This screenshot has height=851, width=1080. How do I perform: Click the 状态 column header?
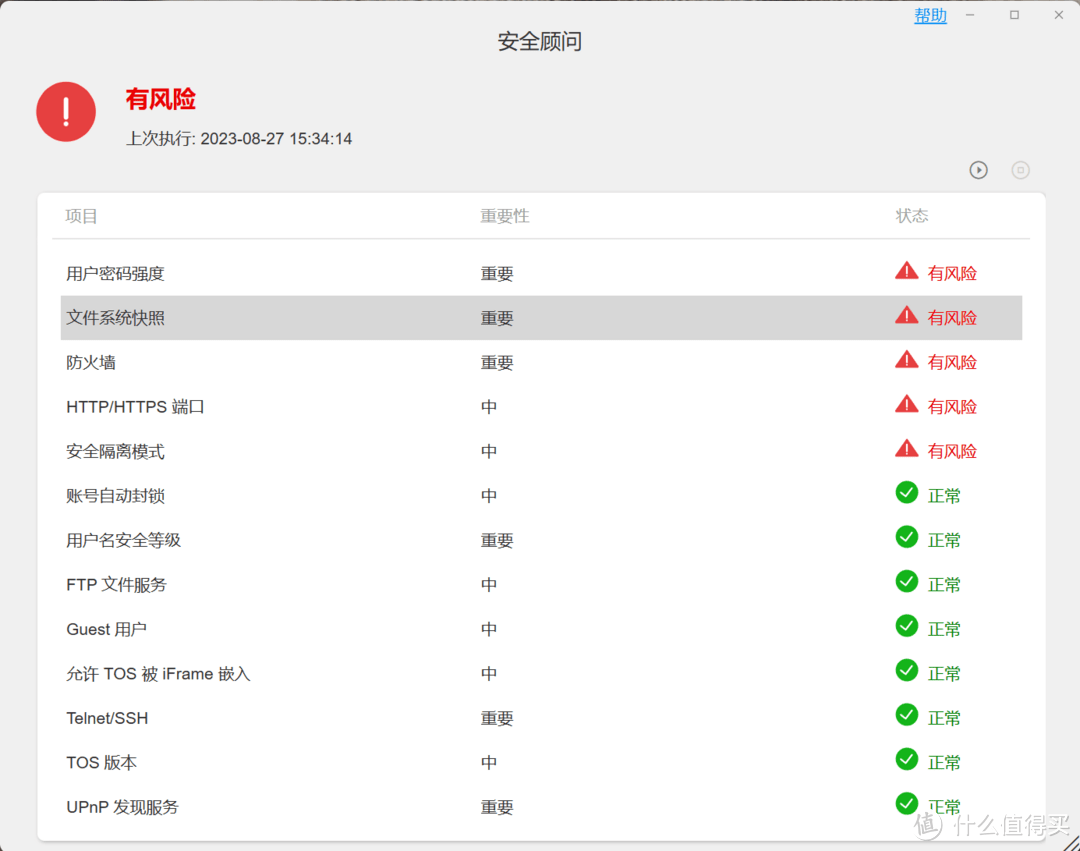(x=912, y=216)
